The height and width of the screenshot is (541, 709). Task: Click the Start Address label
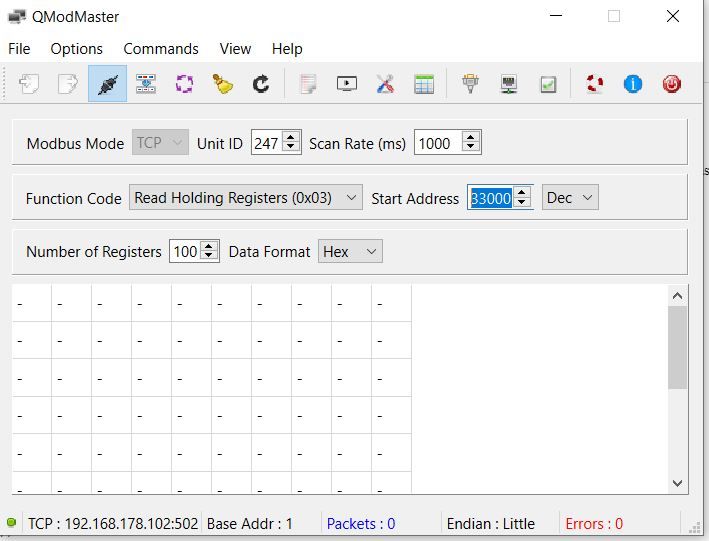click(x=415, y=199)
